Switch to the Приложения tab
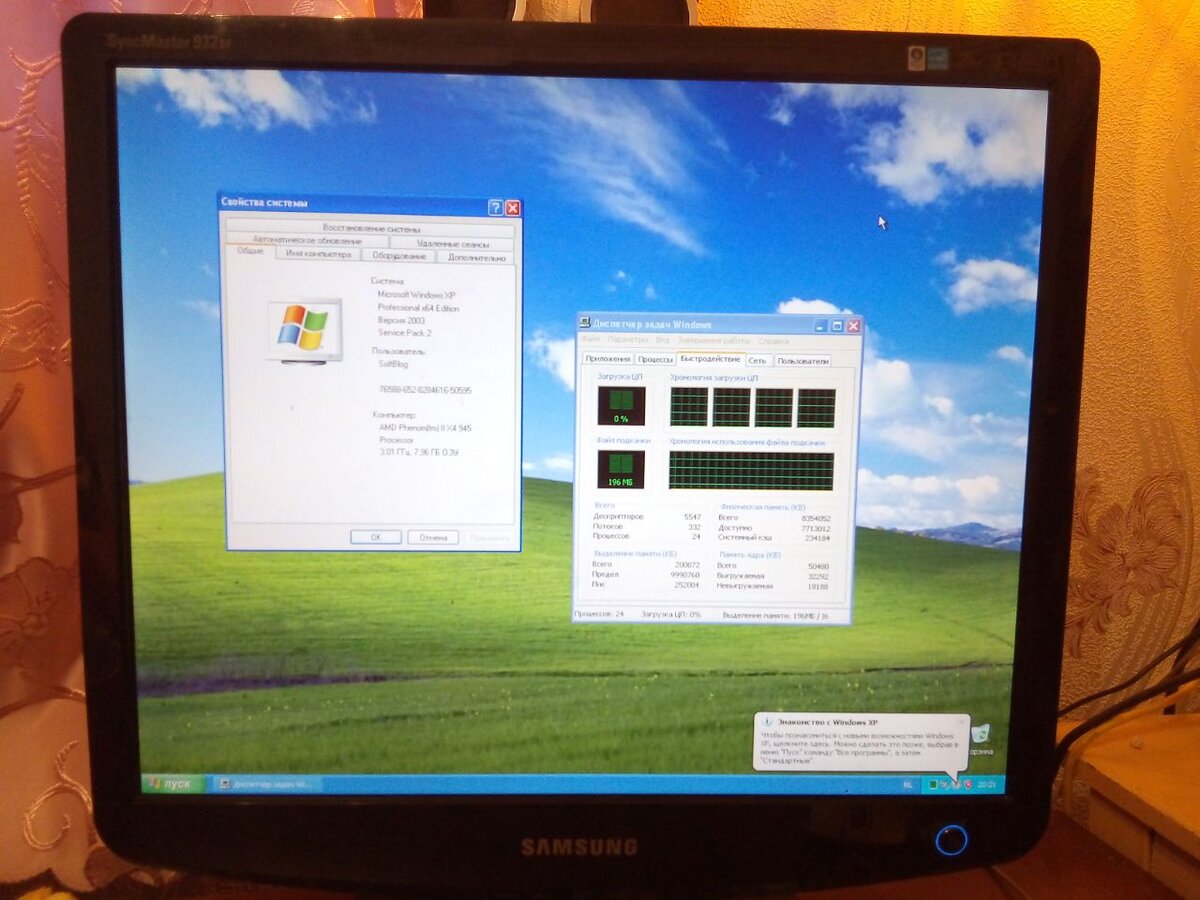The width and height of the screenshot is (1200, 900). (x=607, y=359)
